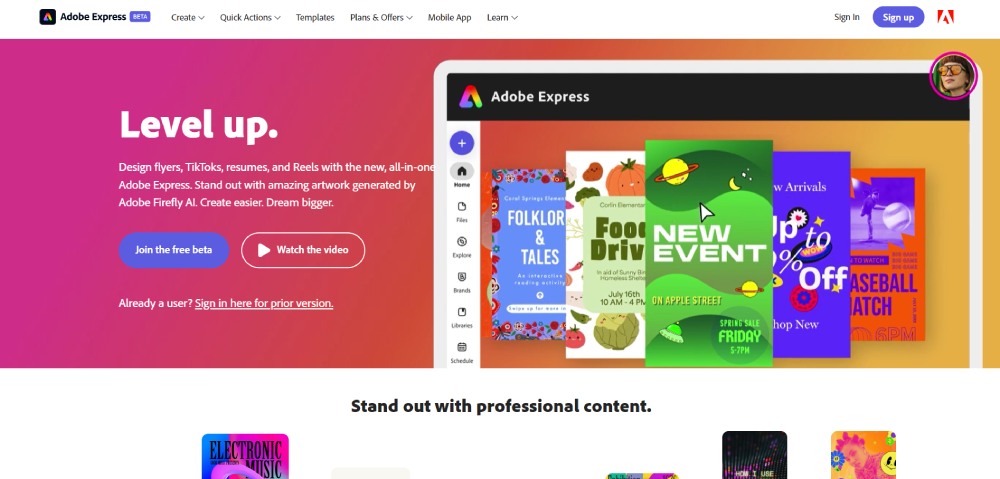This screenshot has width=1000, height=479.
Task: Open the red Adobe logo icon
Action: (945, 17)
